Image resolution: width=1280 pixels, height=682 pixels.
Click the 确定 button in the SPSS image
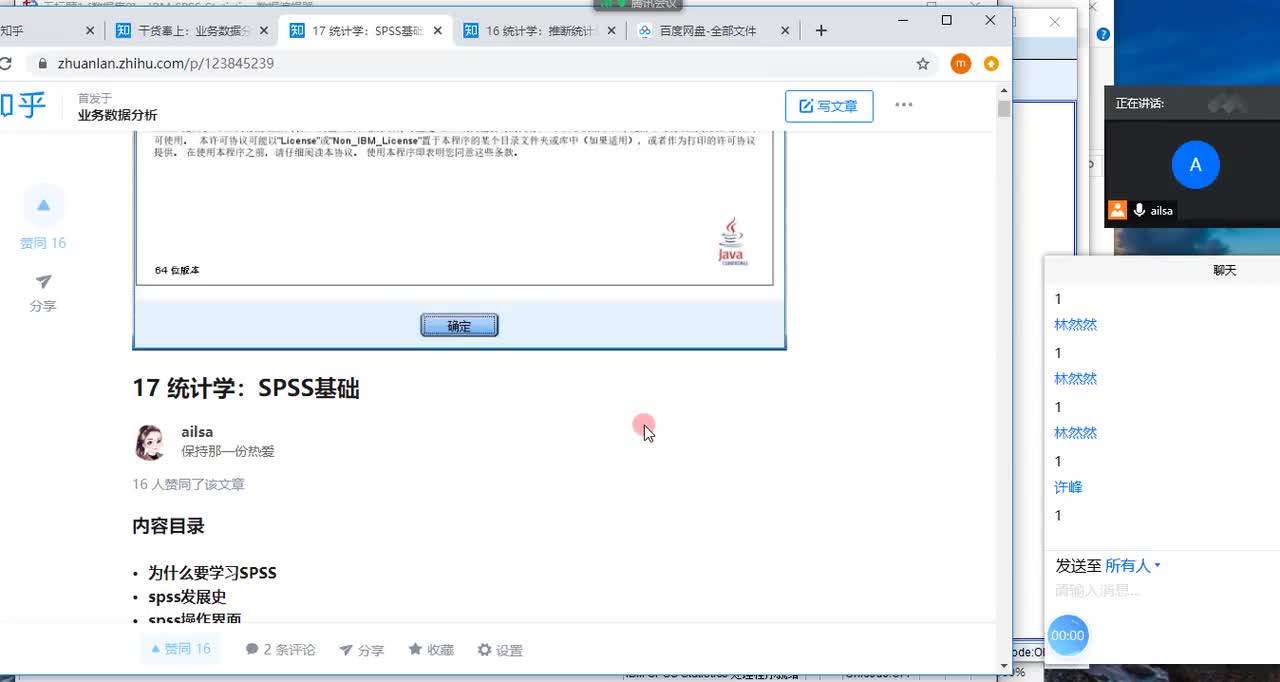click(x=459, y=326)
